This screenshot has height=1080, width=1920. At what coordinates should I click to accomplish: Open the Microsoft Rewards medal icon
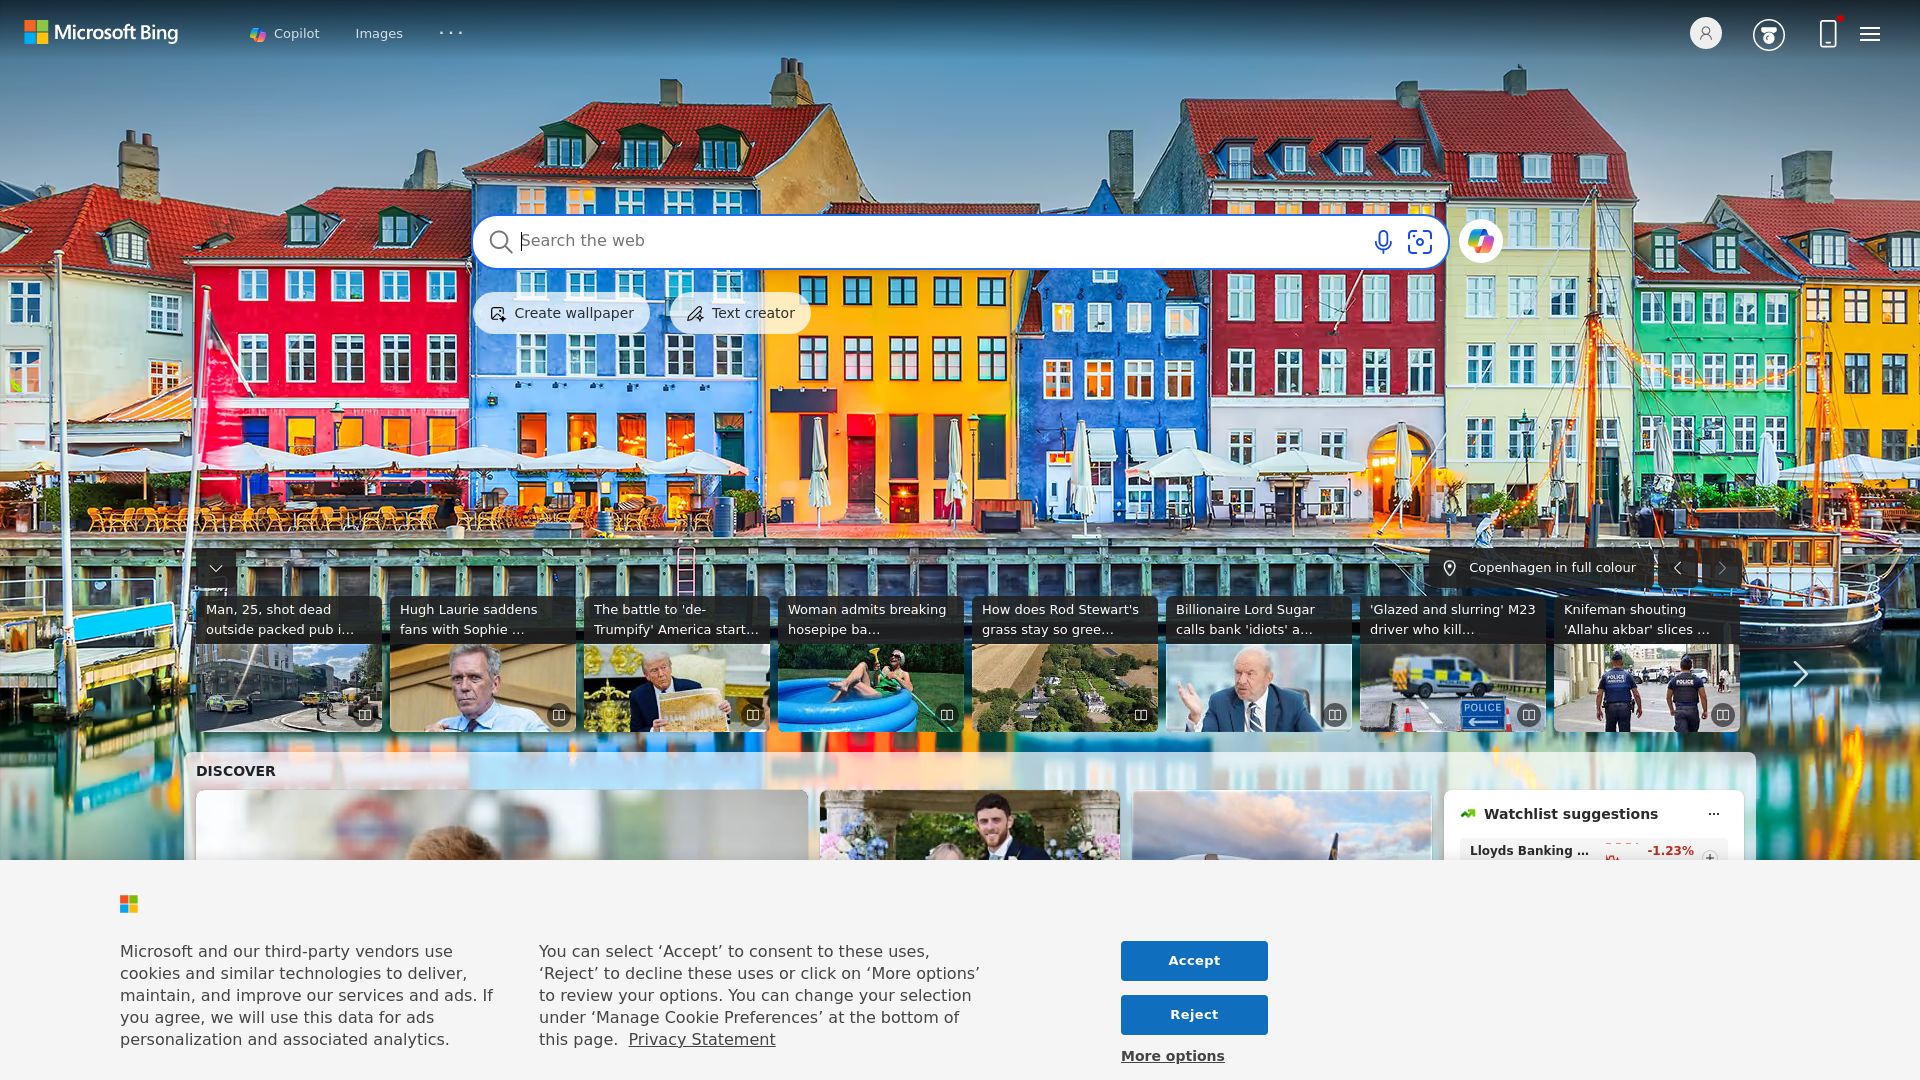(x=1769, y=35)
